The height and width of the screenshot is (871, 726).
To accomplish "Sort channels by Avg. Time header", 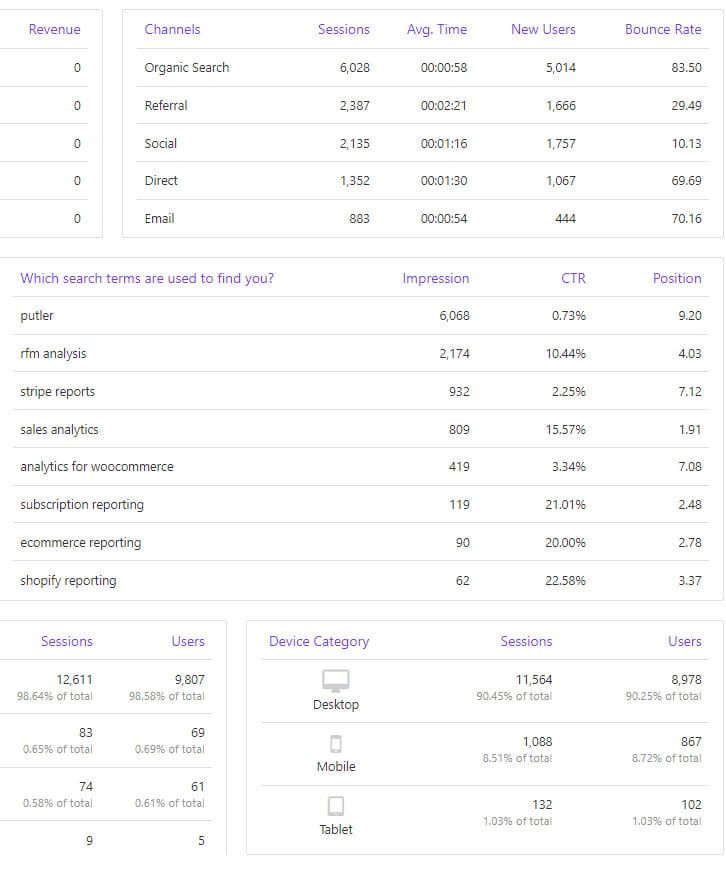I will tap(437, 30).
